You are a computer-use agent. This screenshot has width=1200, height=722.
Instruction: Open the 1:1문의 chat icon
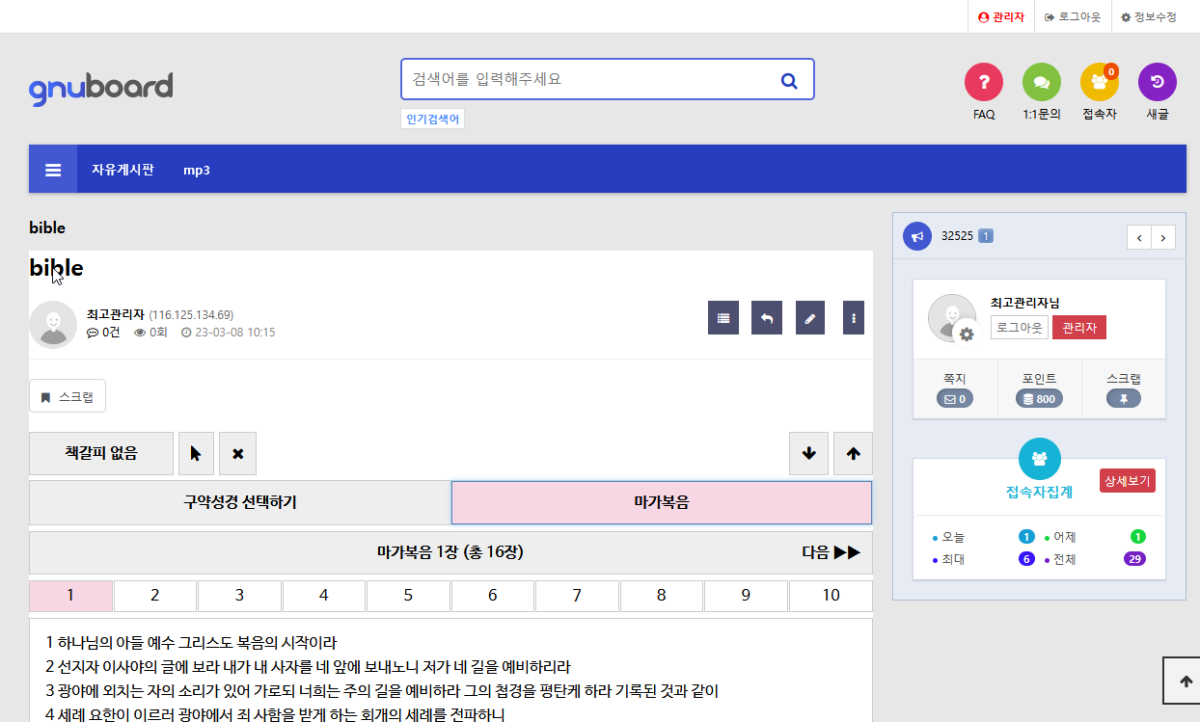(1041, 82)
